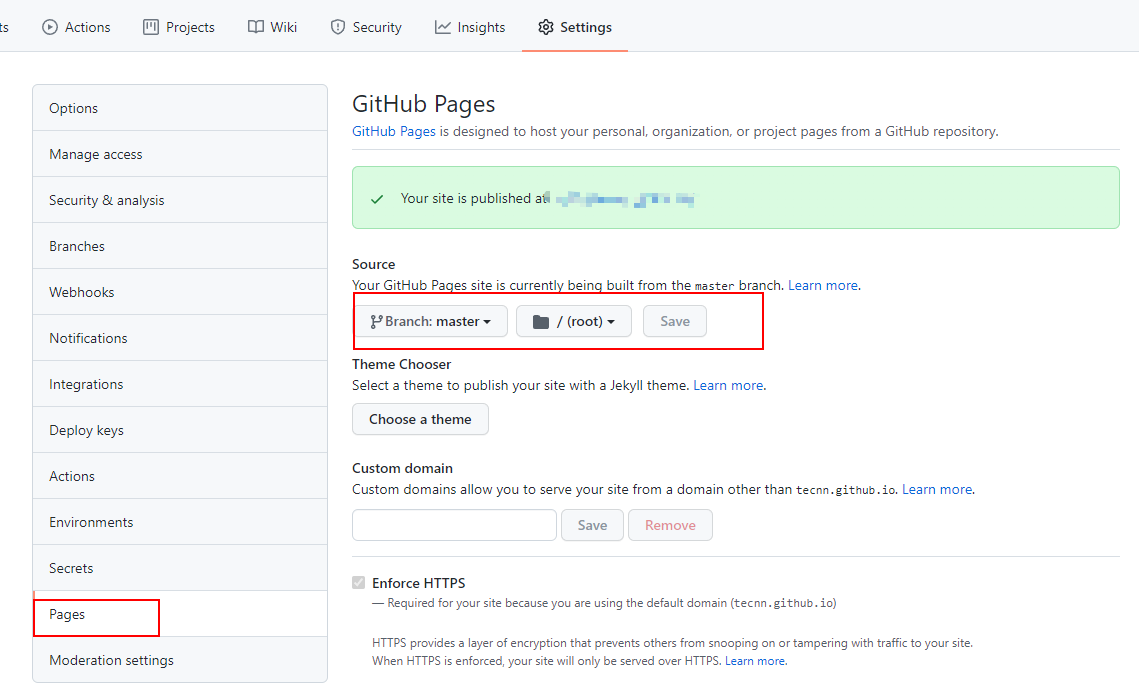
Task: Open Manage access in the sidebar
Action: (180, 154)
